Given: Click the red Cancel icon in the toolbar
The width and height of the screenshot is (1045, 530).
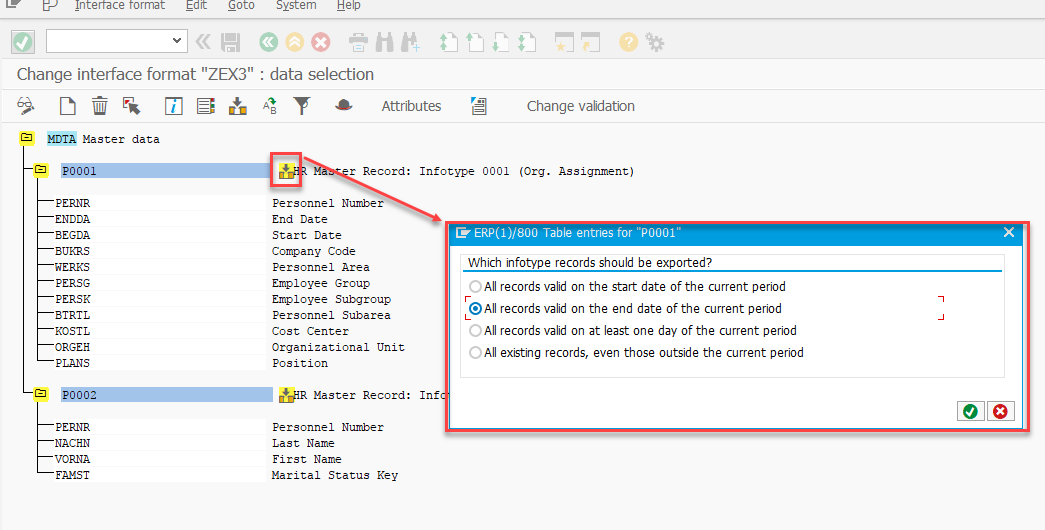Looking at the screenshot, I should 321,43.
